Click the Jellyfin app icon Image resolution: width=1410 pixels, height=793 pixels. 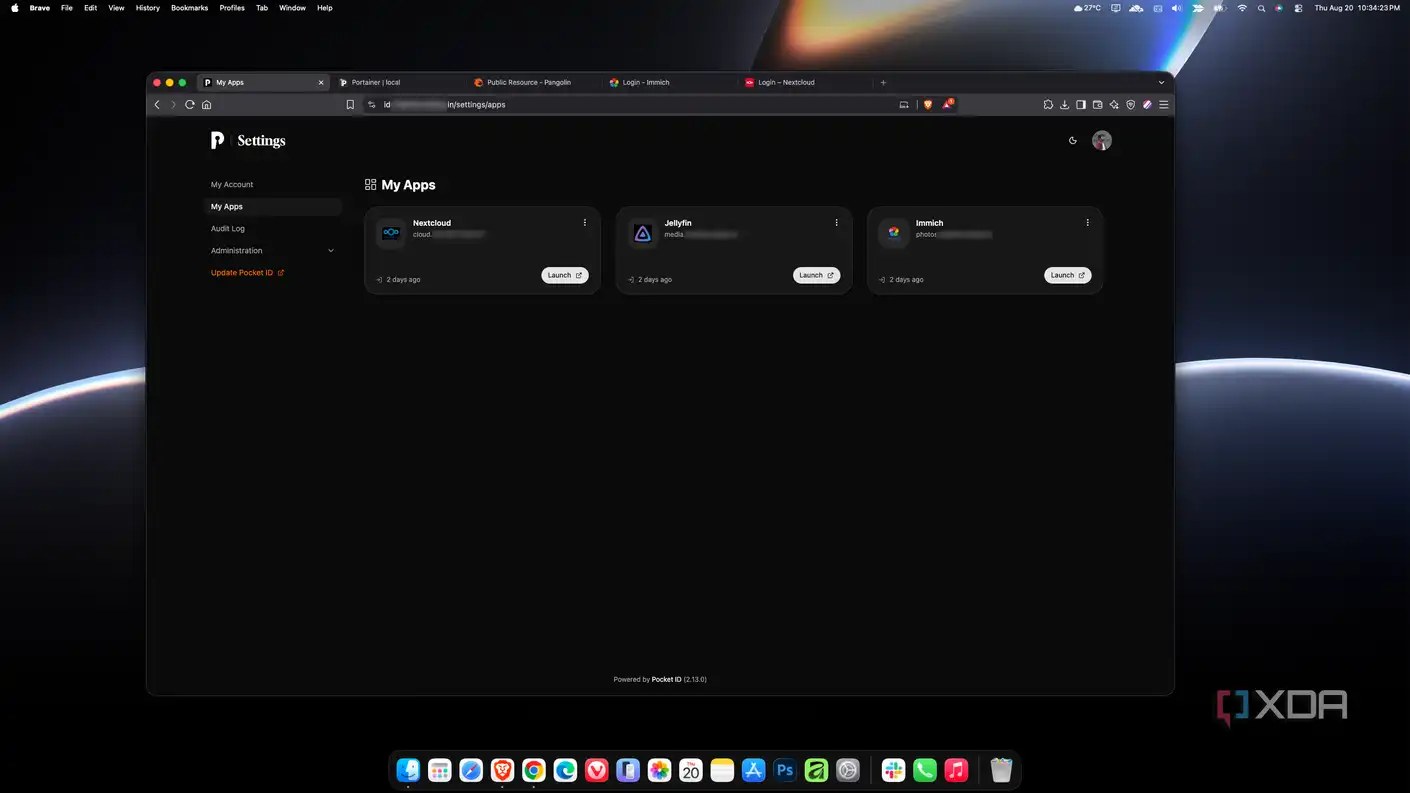click(x=642, y=233)
